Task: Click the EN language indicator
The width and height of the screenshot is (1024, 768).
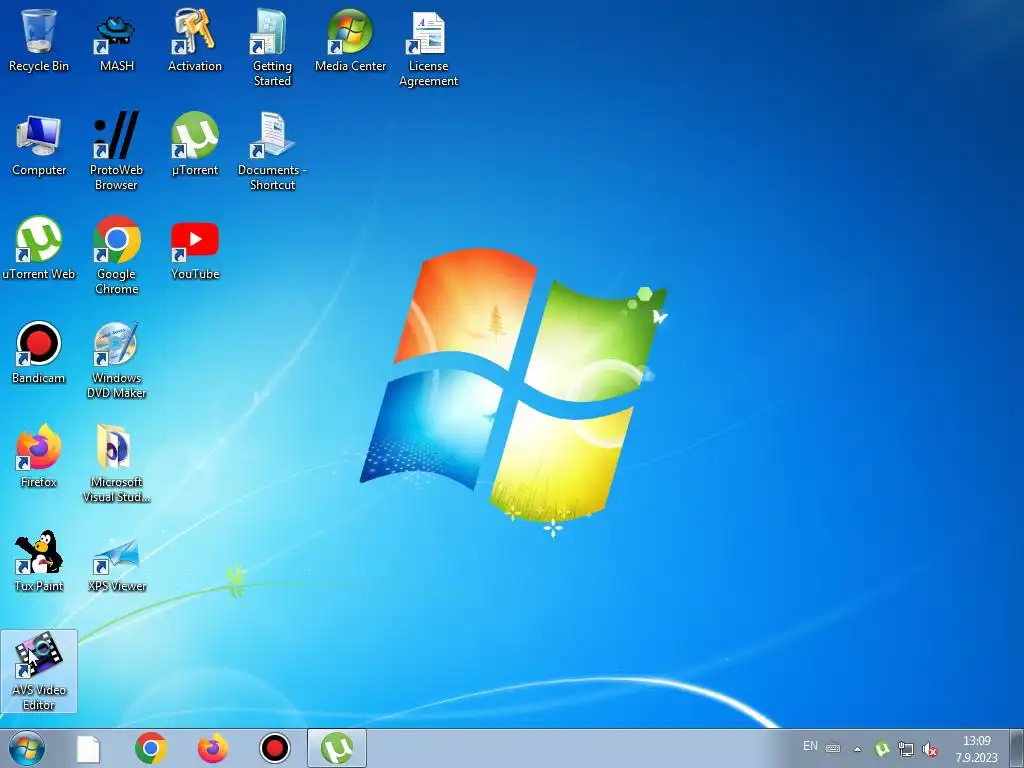Action: click(810, 746)
